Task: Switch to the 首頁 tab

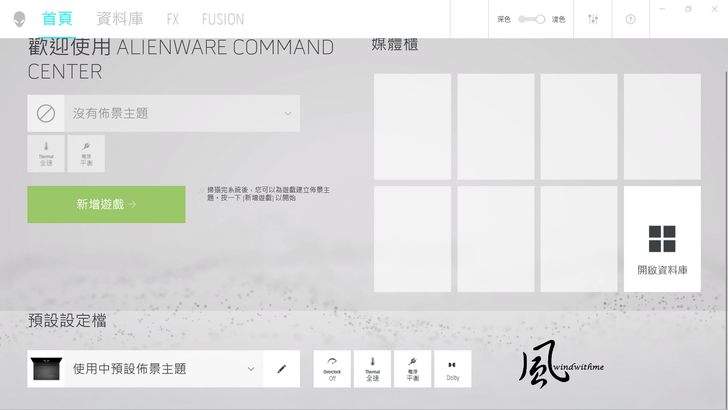Action: point(57,19)
